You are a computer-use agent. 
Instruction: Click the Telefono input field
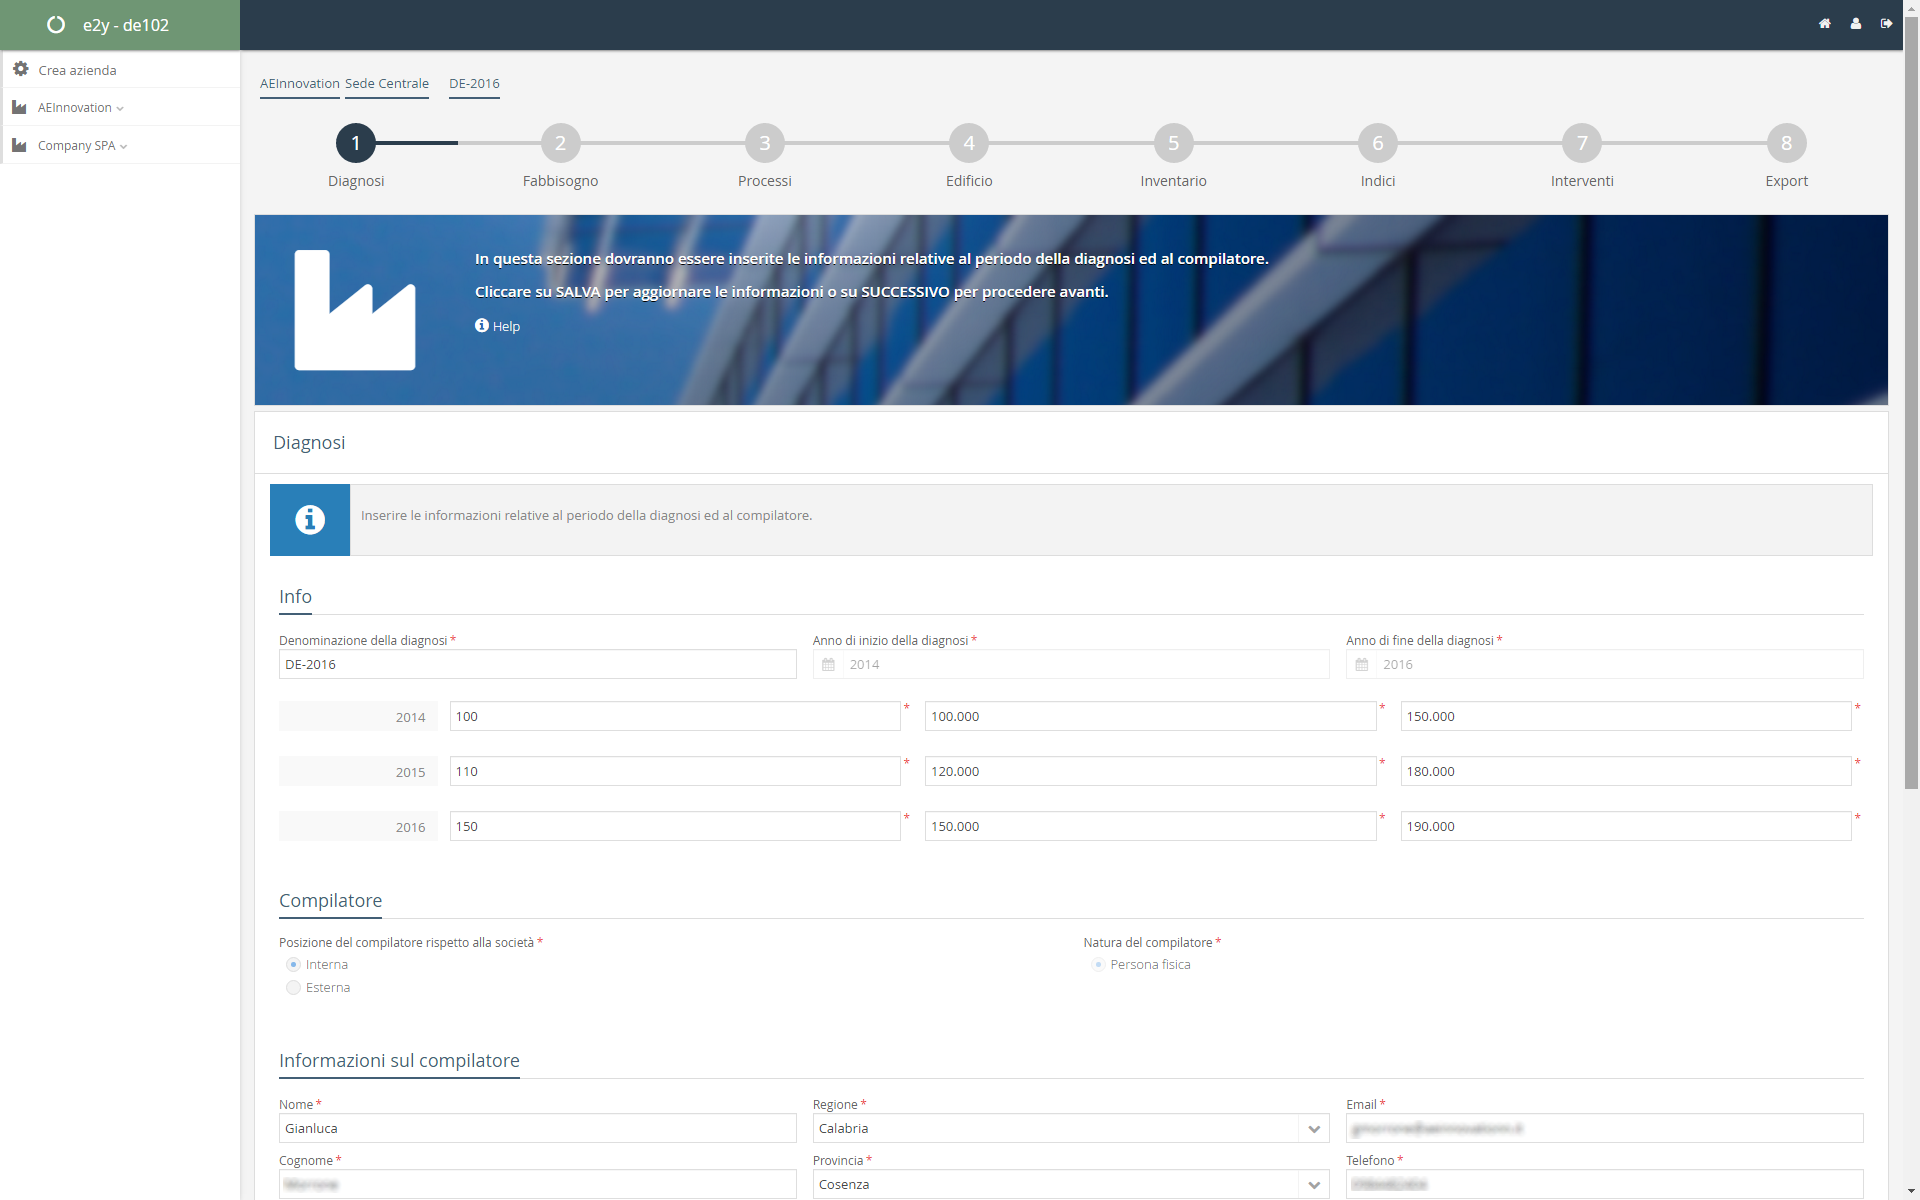(1604, 1184)
